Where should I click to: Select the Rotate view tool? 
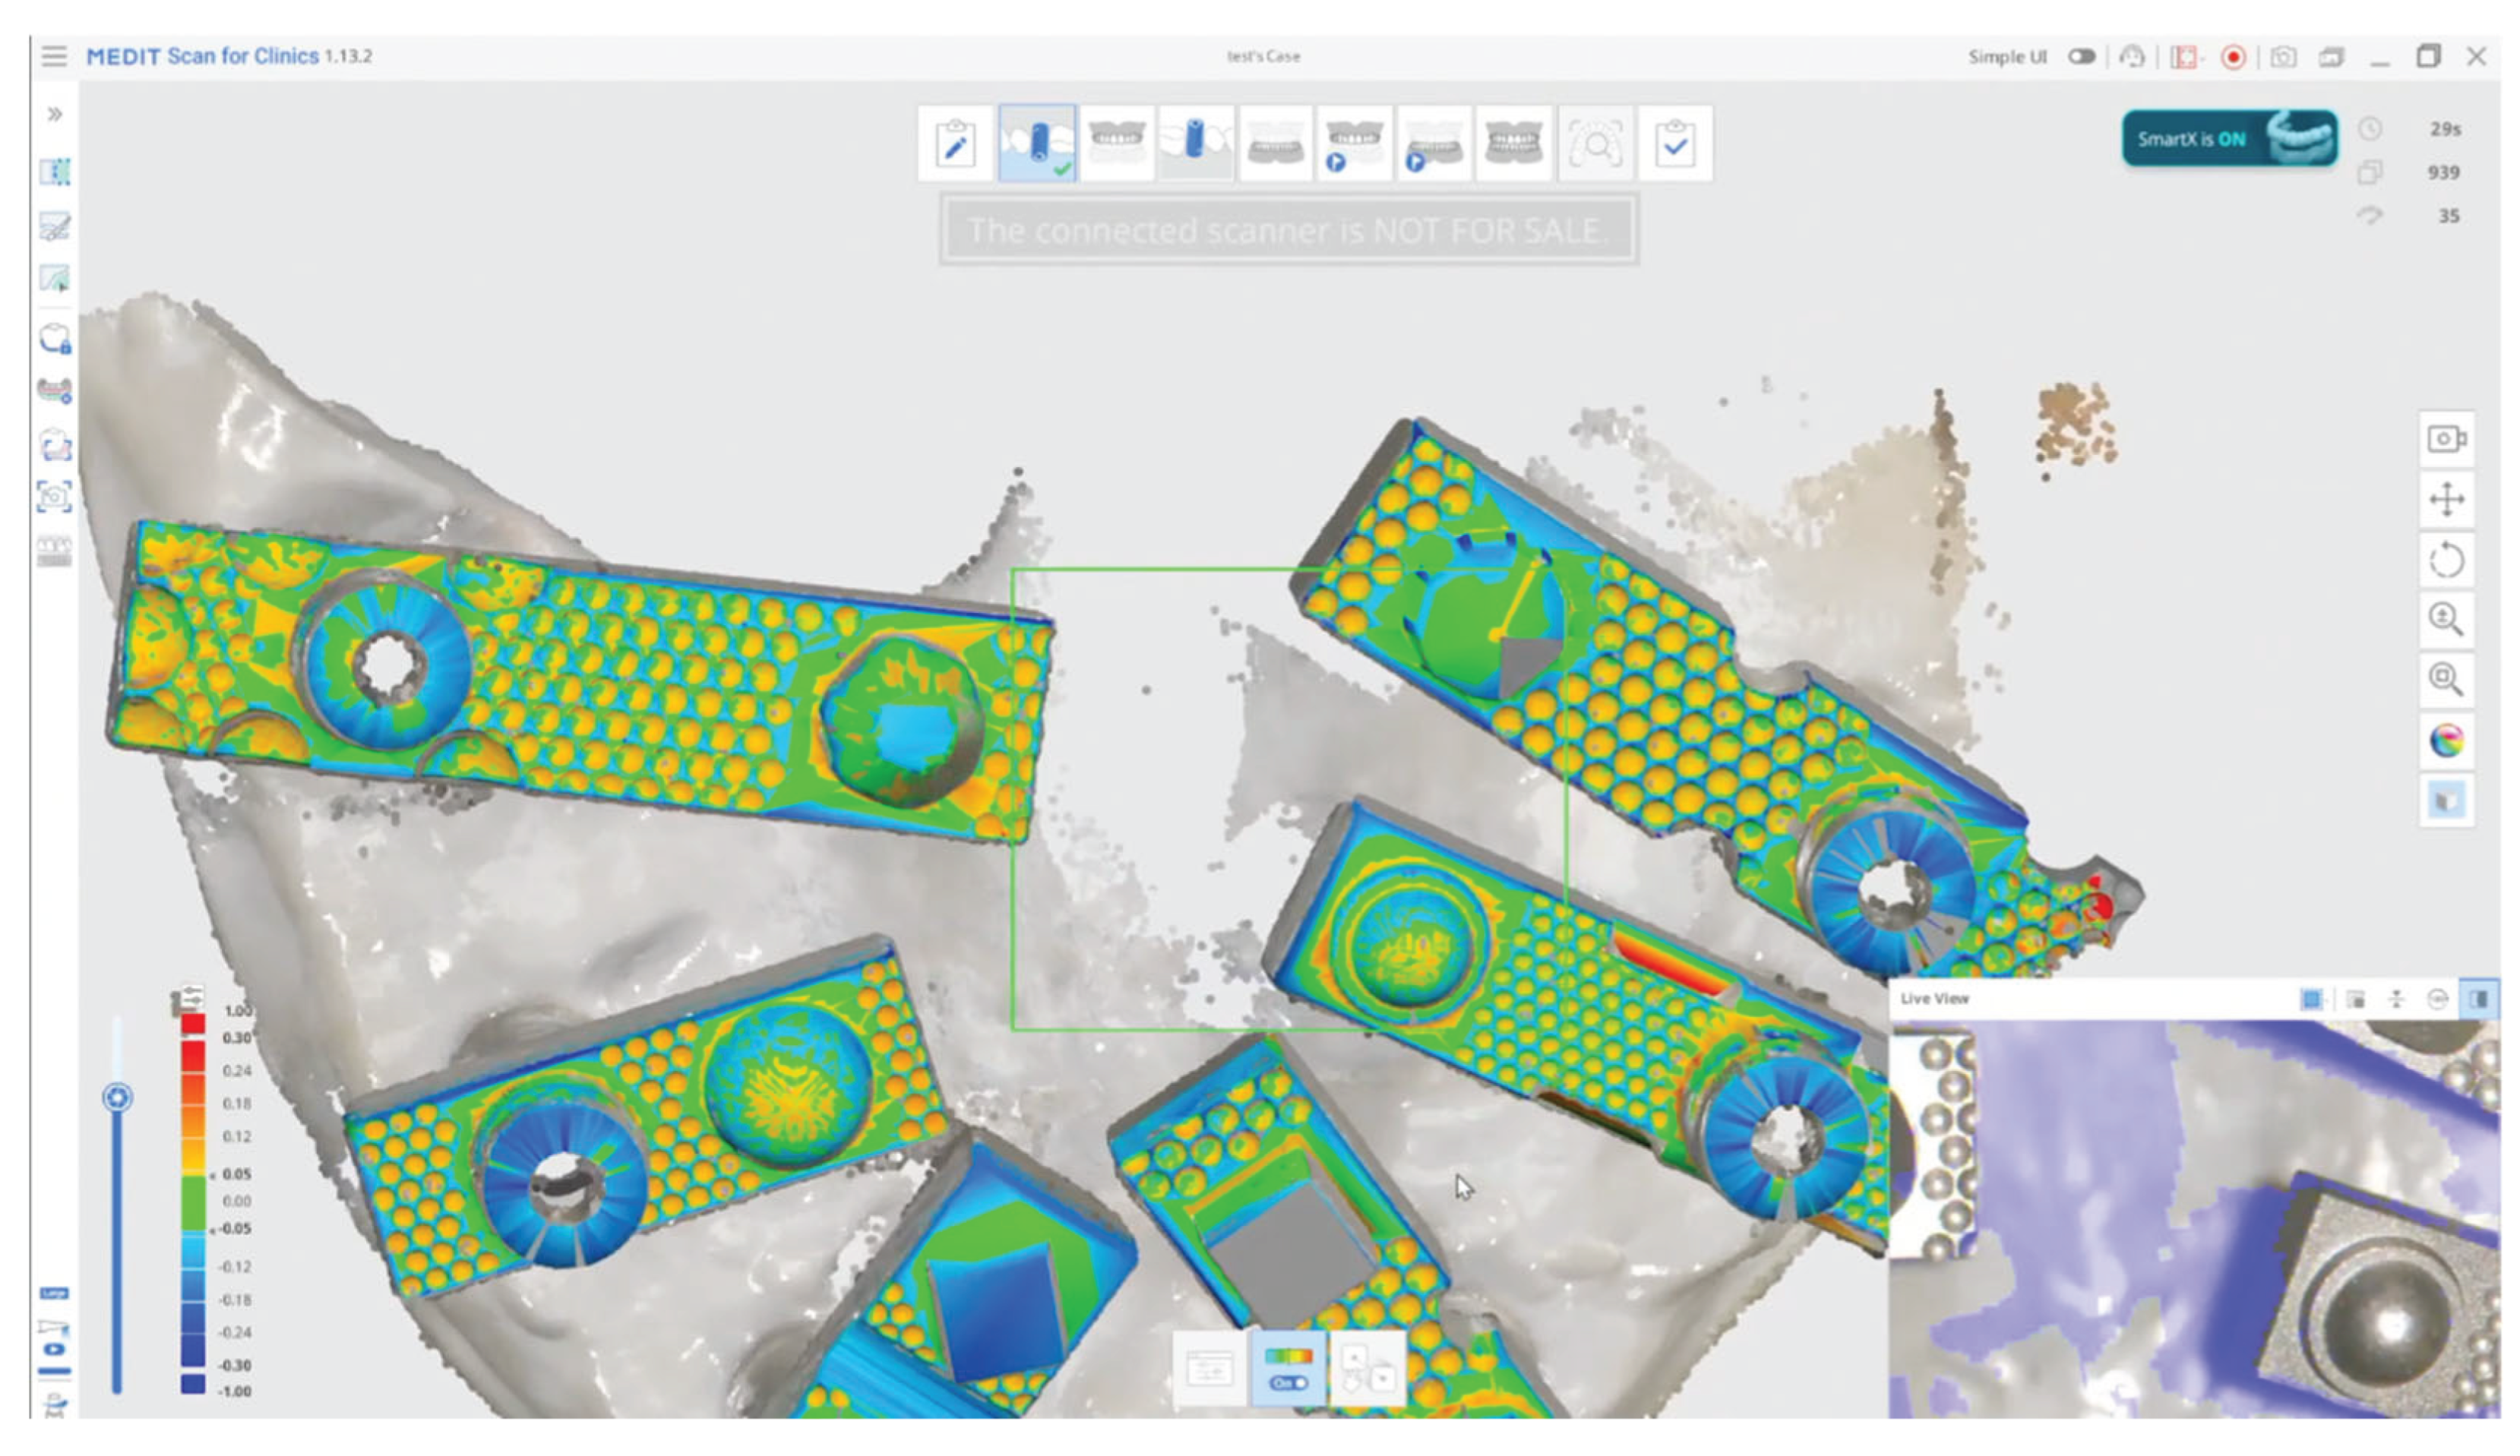[x=2446, y=560]
